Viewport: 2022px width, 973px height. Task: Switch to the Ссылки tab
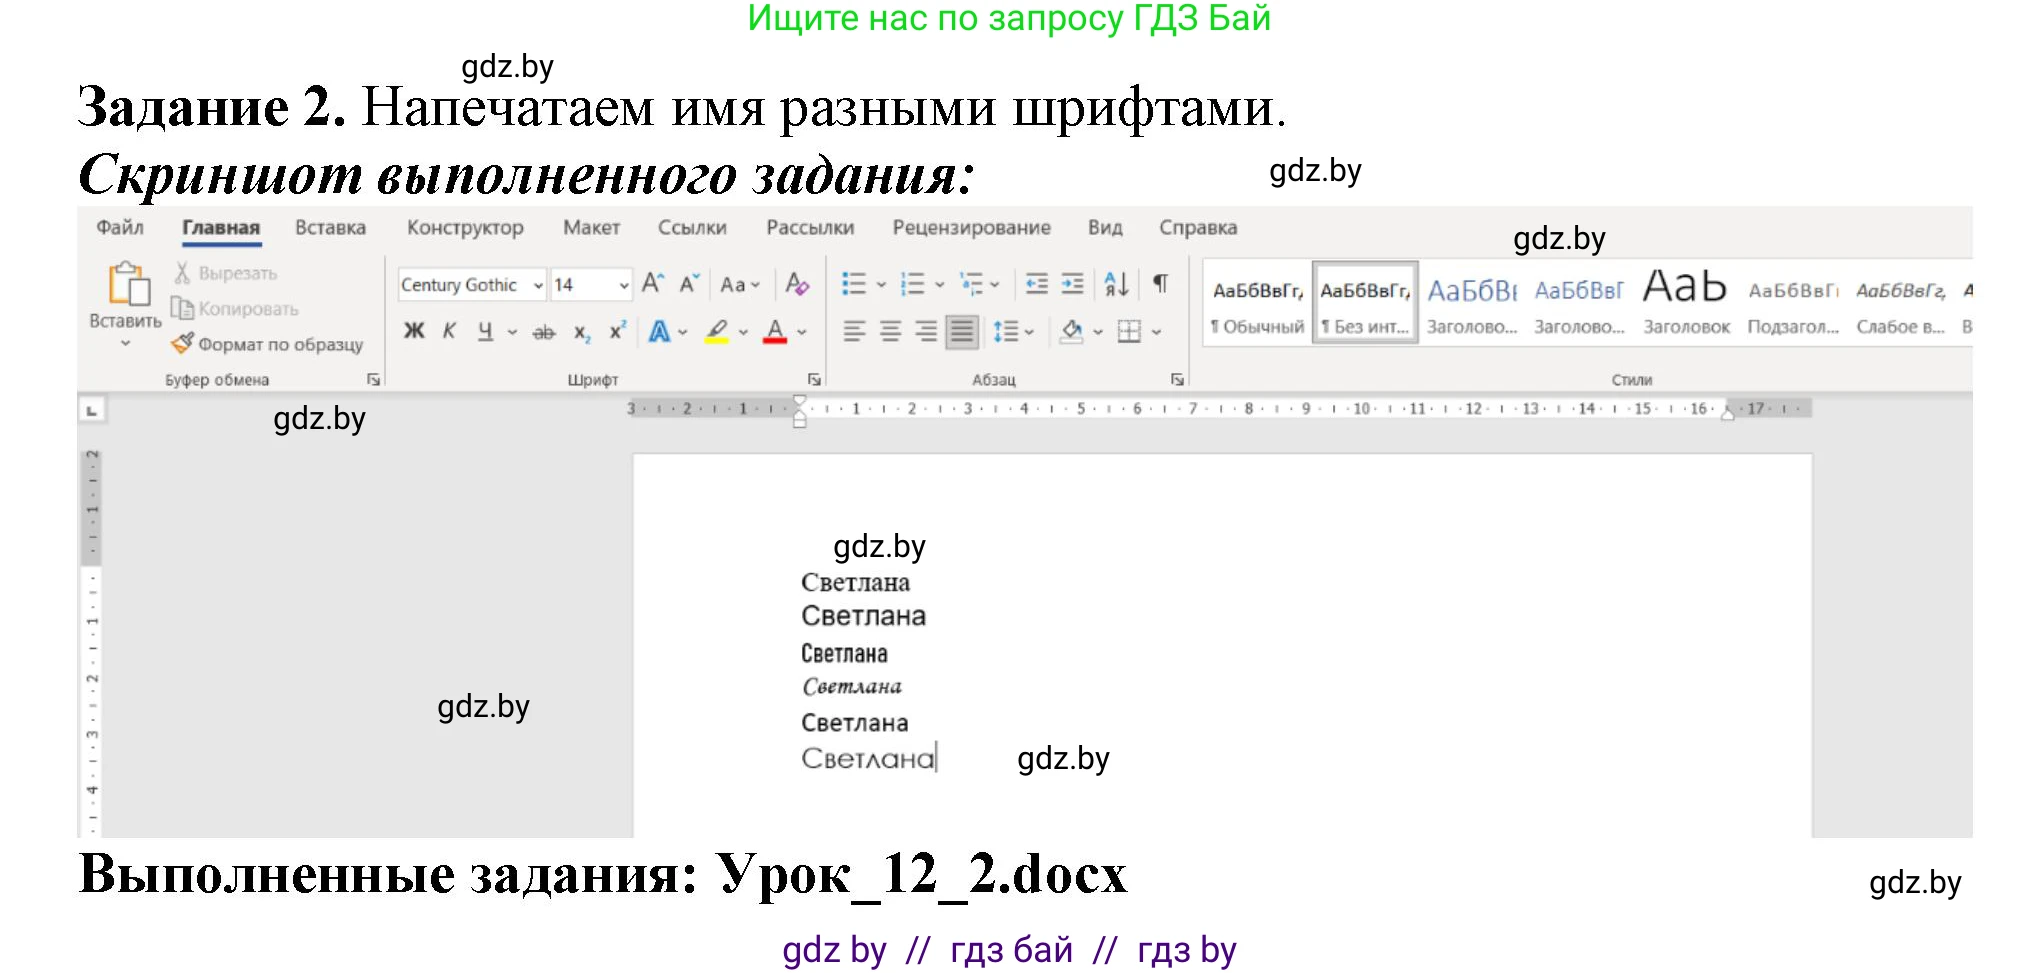coord(692,227)
